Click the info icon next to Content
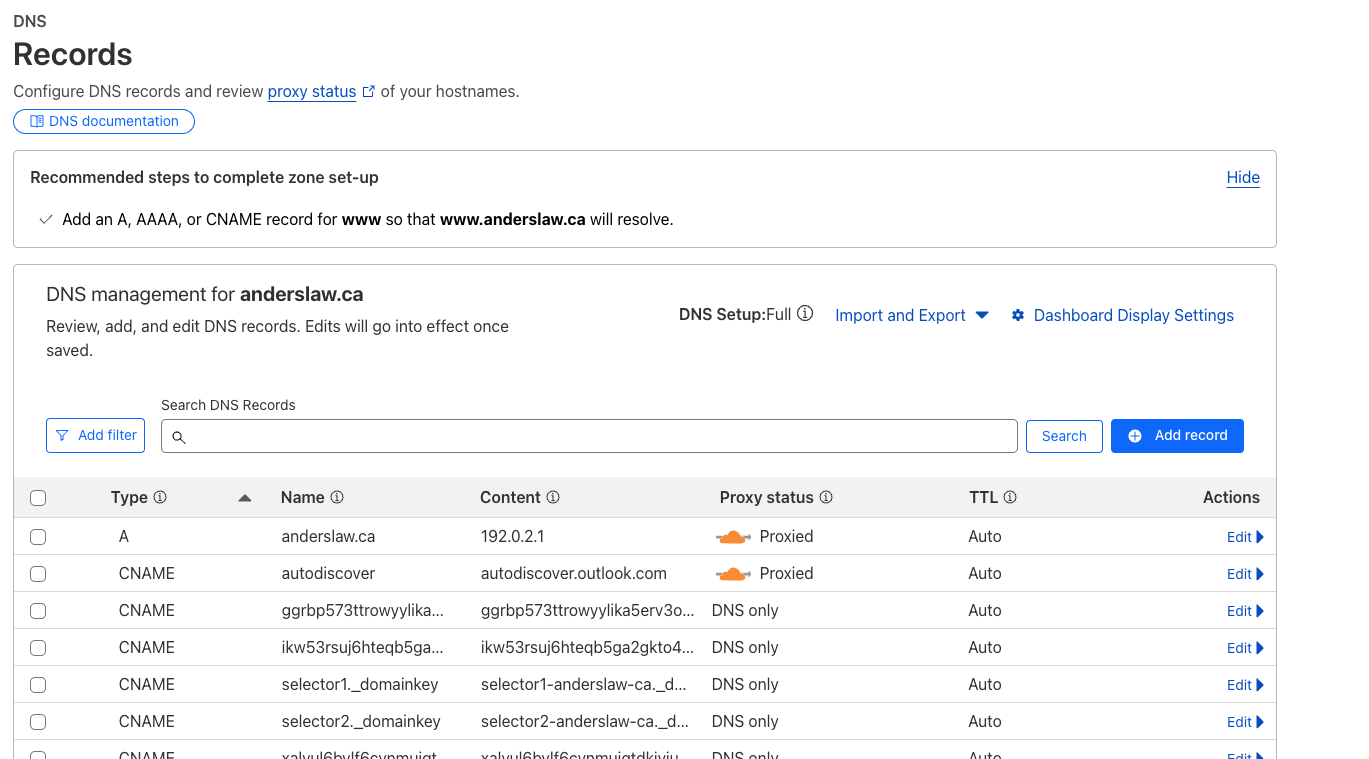 (x=553, y=498)
